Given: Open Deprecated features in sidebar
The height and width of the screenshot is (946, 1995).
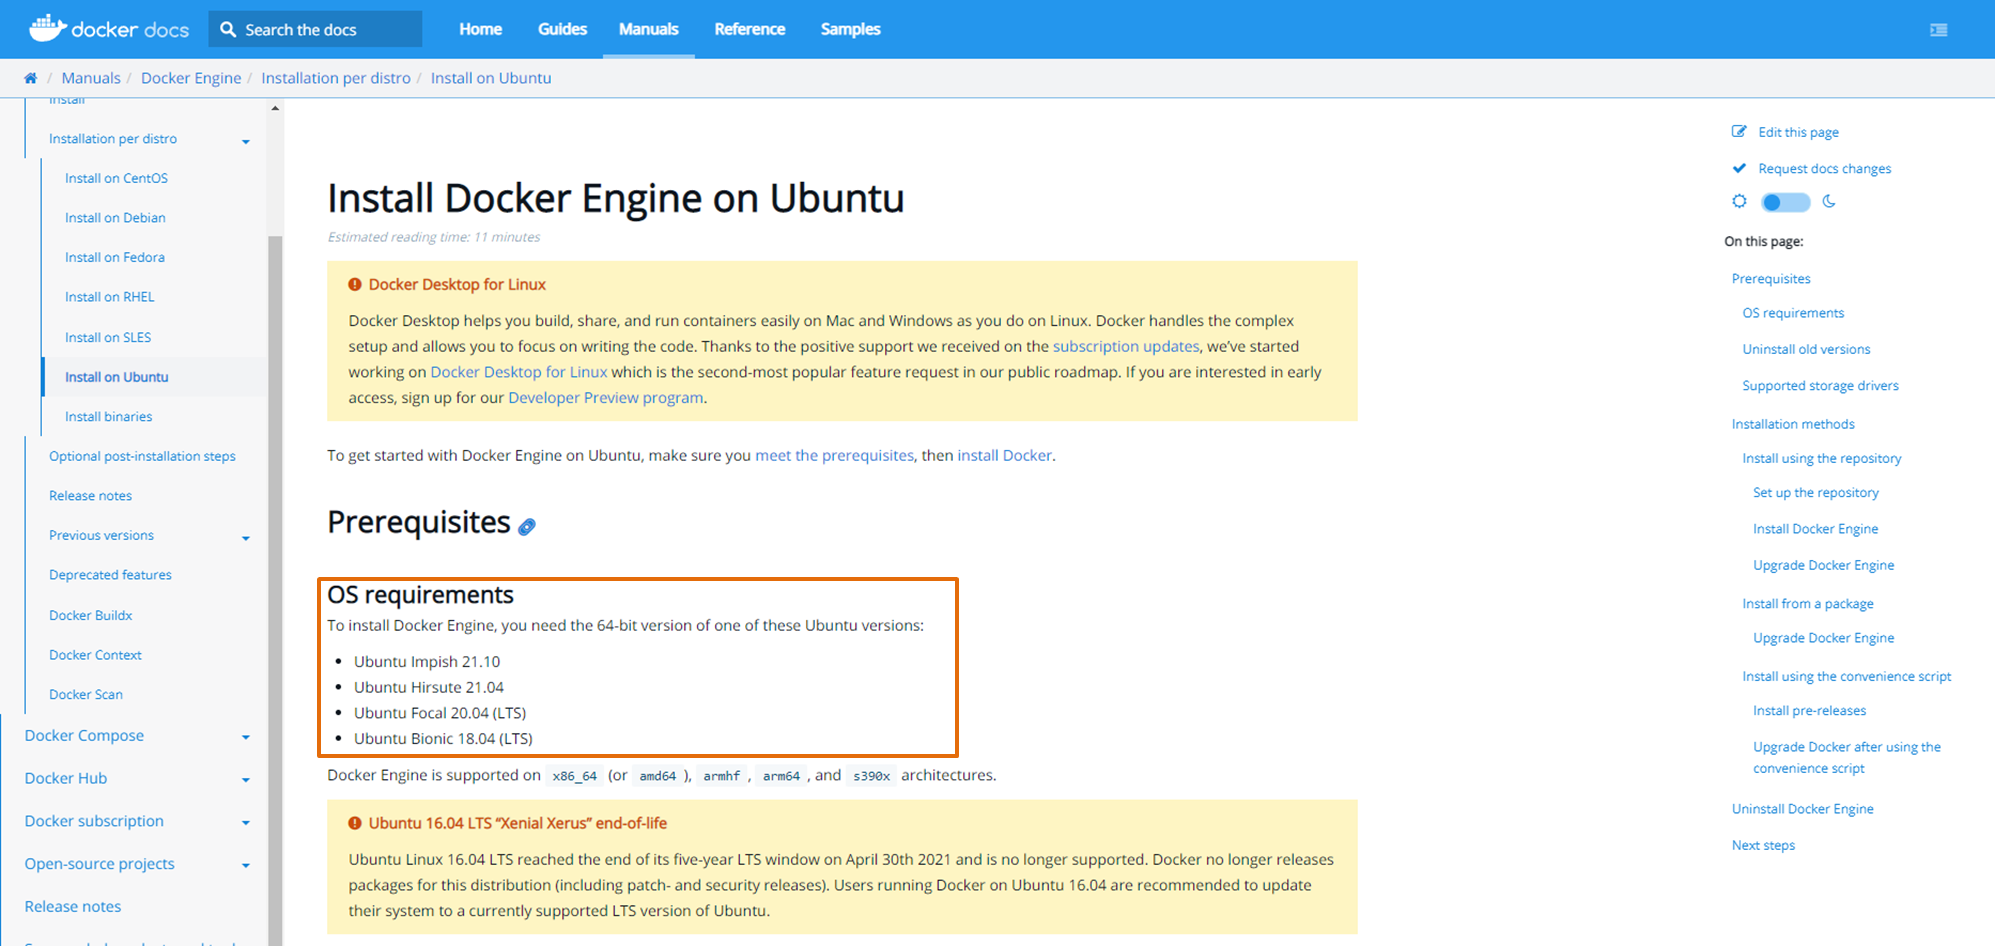Looking at the screenshot, I should click(110, 575).
